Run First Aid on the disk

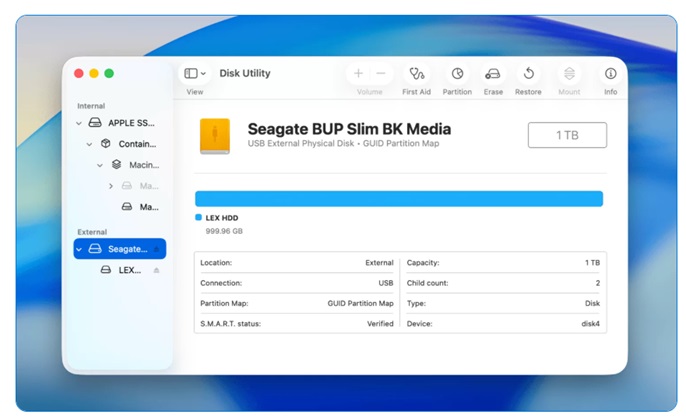tap(416, 74)
